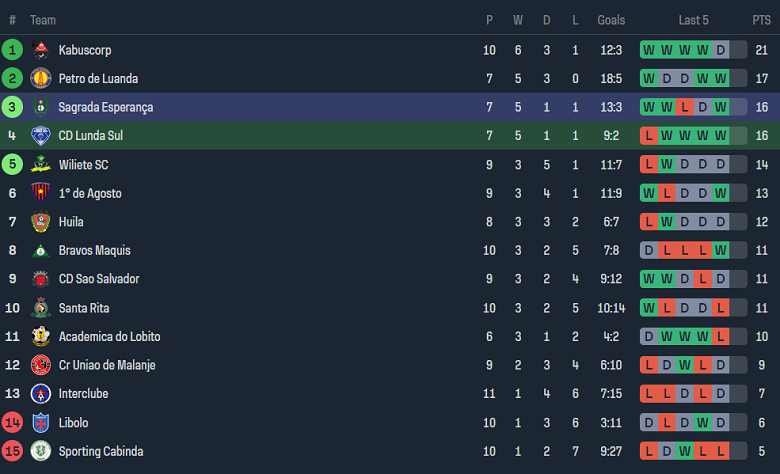This screenshot has height=474, width=780.
Task: Click the Petro de Luanda club logo
Action: click(x=41, y=78)
